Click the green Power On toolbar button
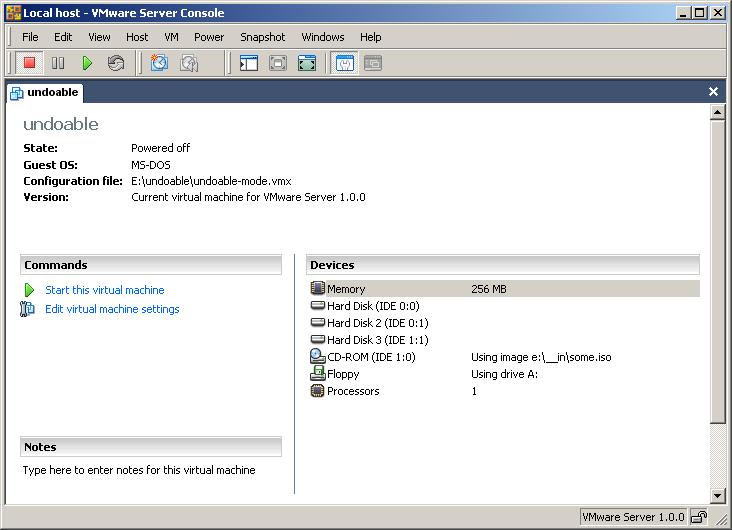Screen dimensions: 732x530 [x=87, y=63]
